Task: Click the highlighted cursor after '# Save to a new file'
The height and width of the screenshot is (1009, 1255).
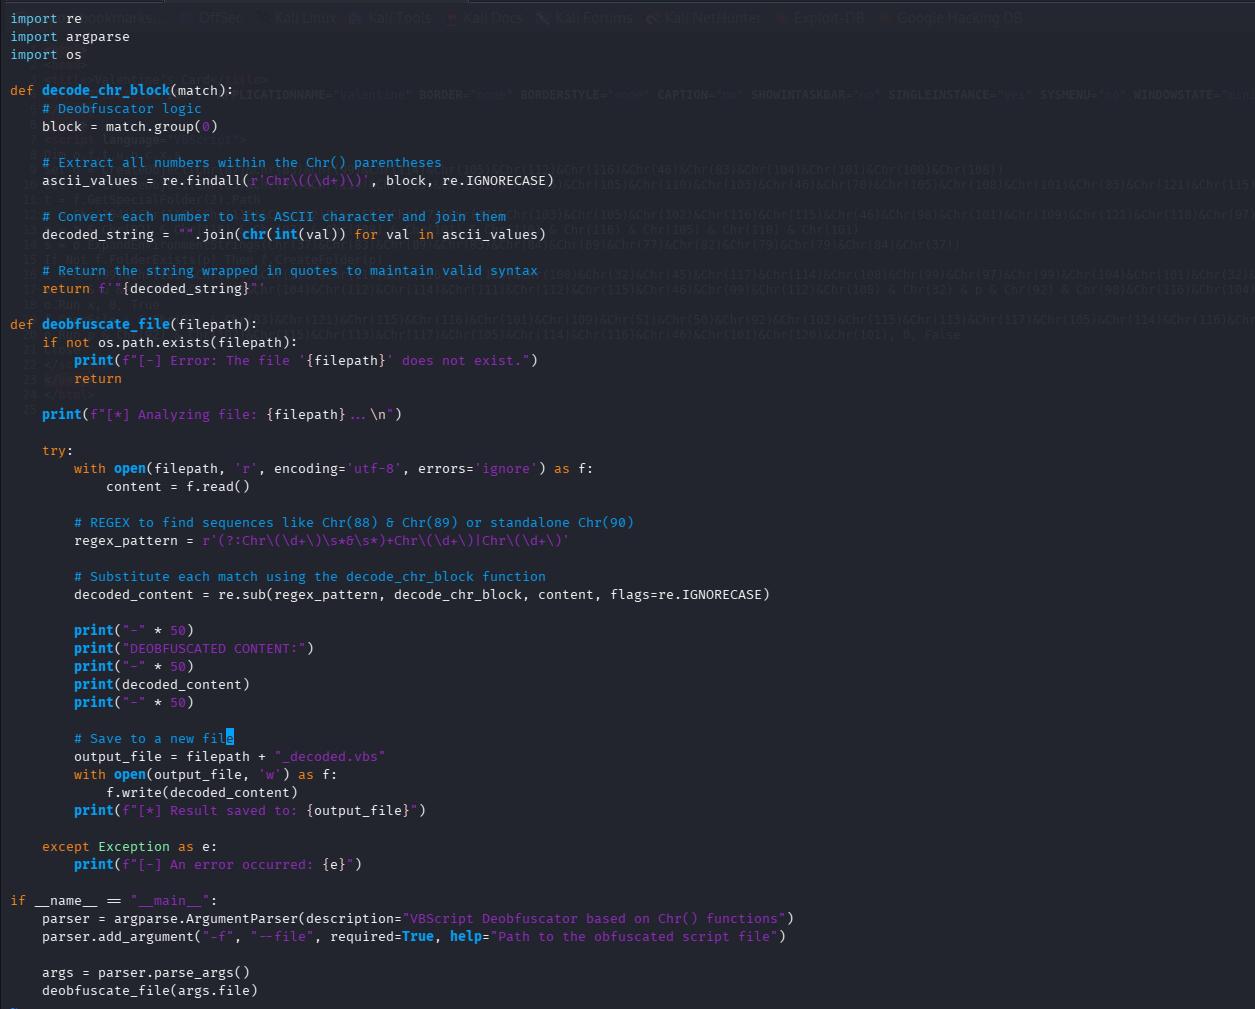Action: [x=230, y=738]
